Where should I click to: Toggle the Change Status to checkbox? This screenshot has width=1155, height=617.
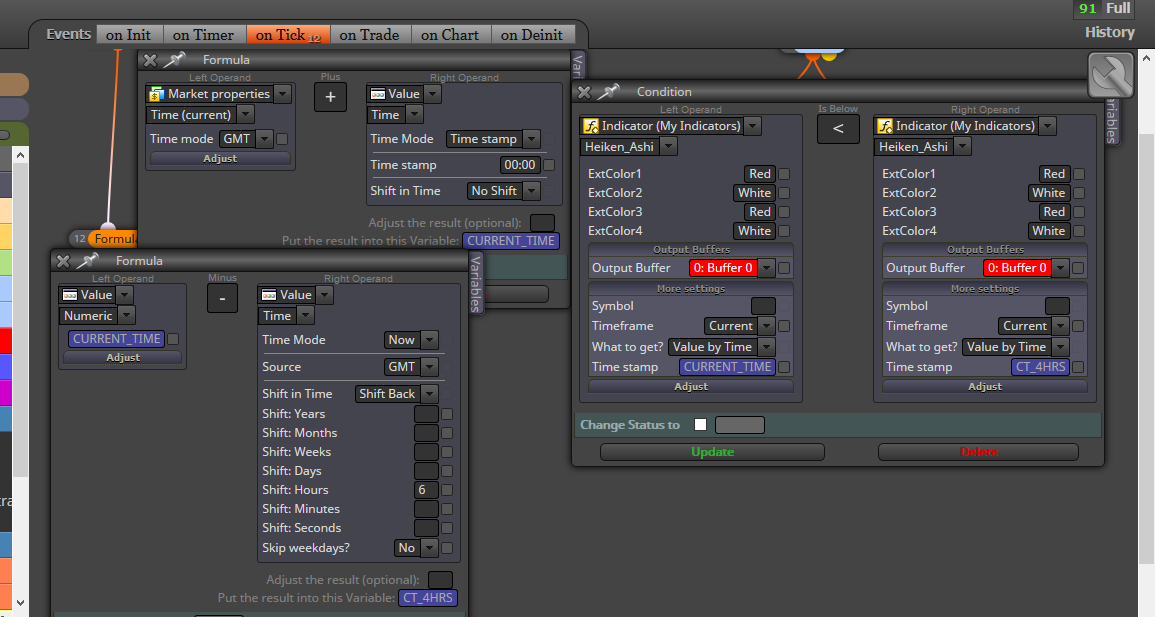(x=701, y=425)
